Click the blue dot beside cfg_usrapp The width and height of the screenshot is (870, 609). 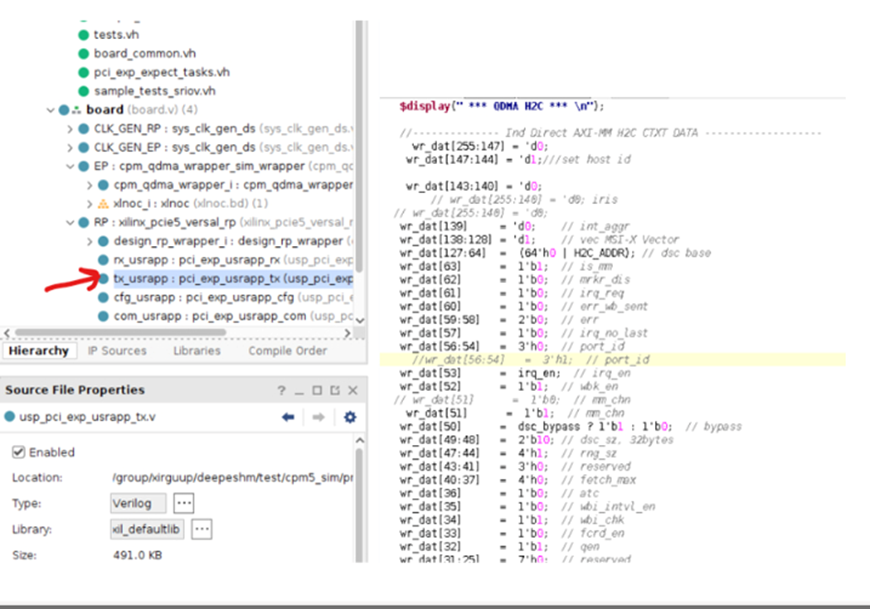[103, 297]
